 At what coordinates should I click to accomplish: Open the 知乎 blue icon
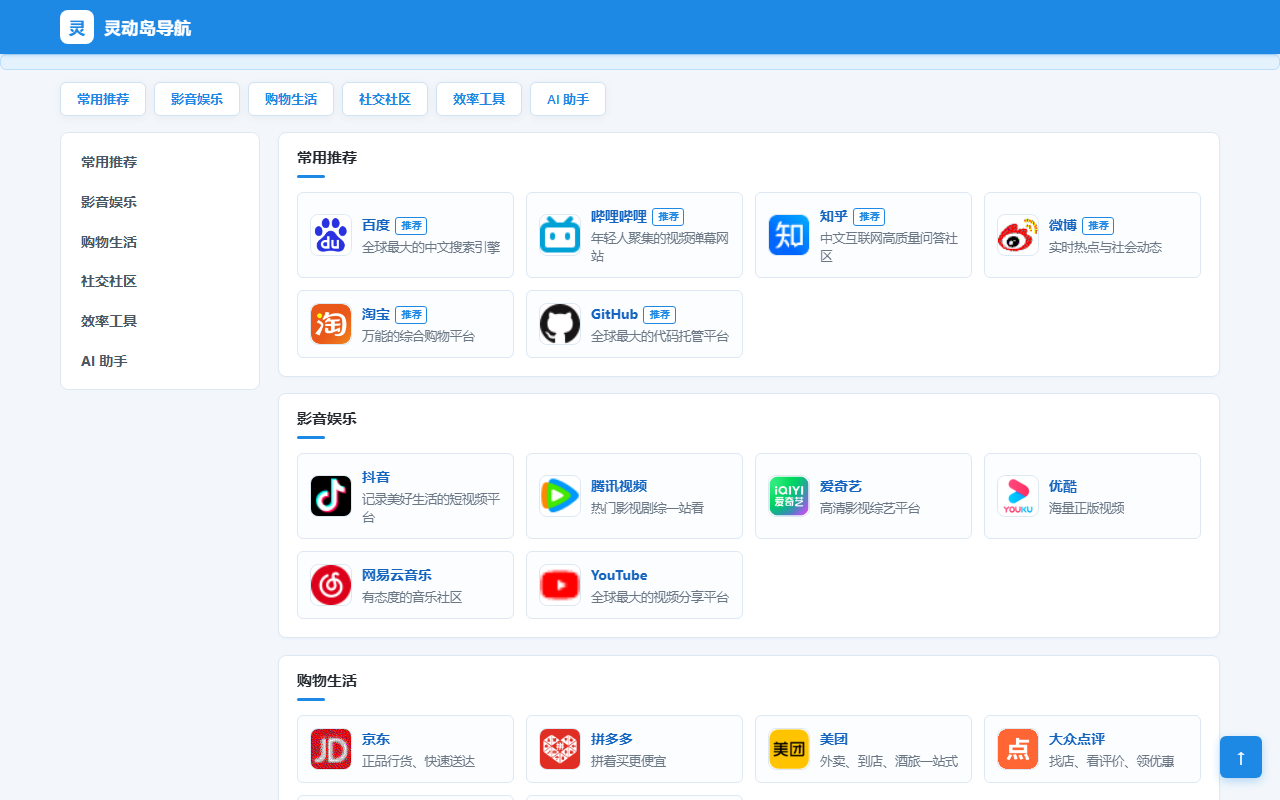pyautogui.click(x=789, y=235)
